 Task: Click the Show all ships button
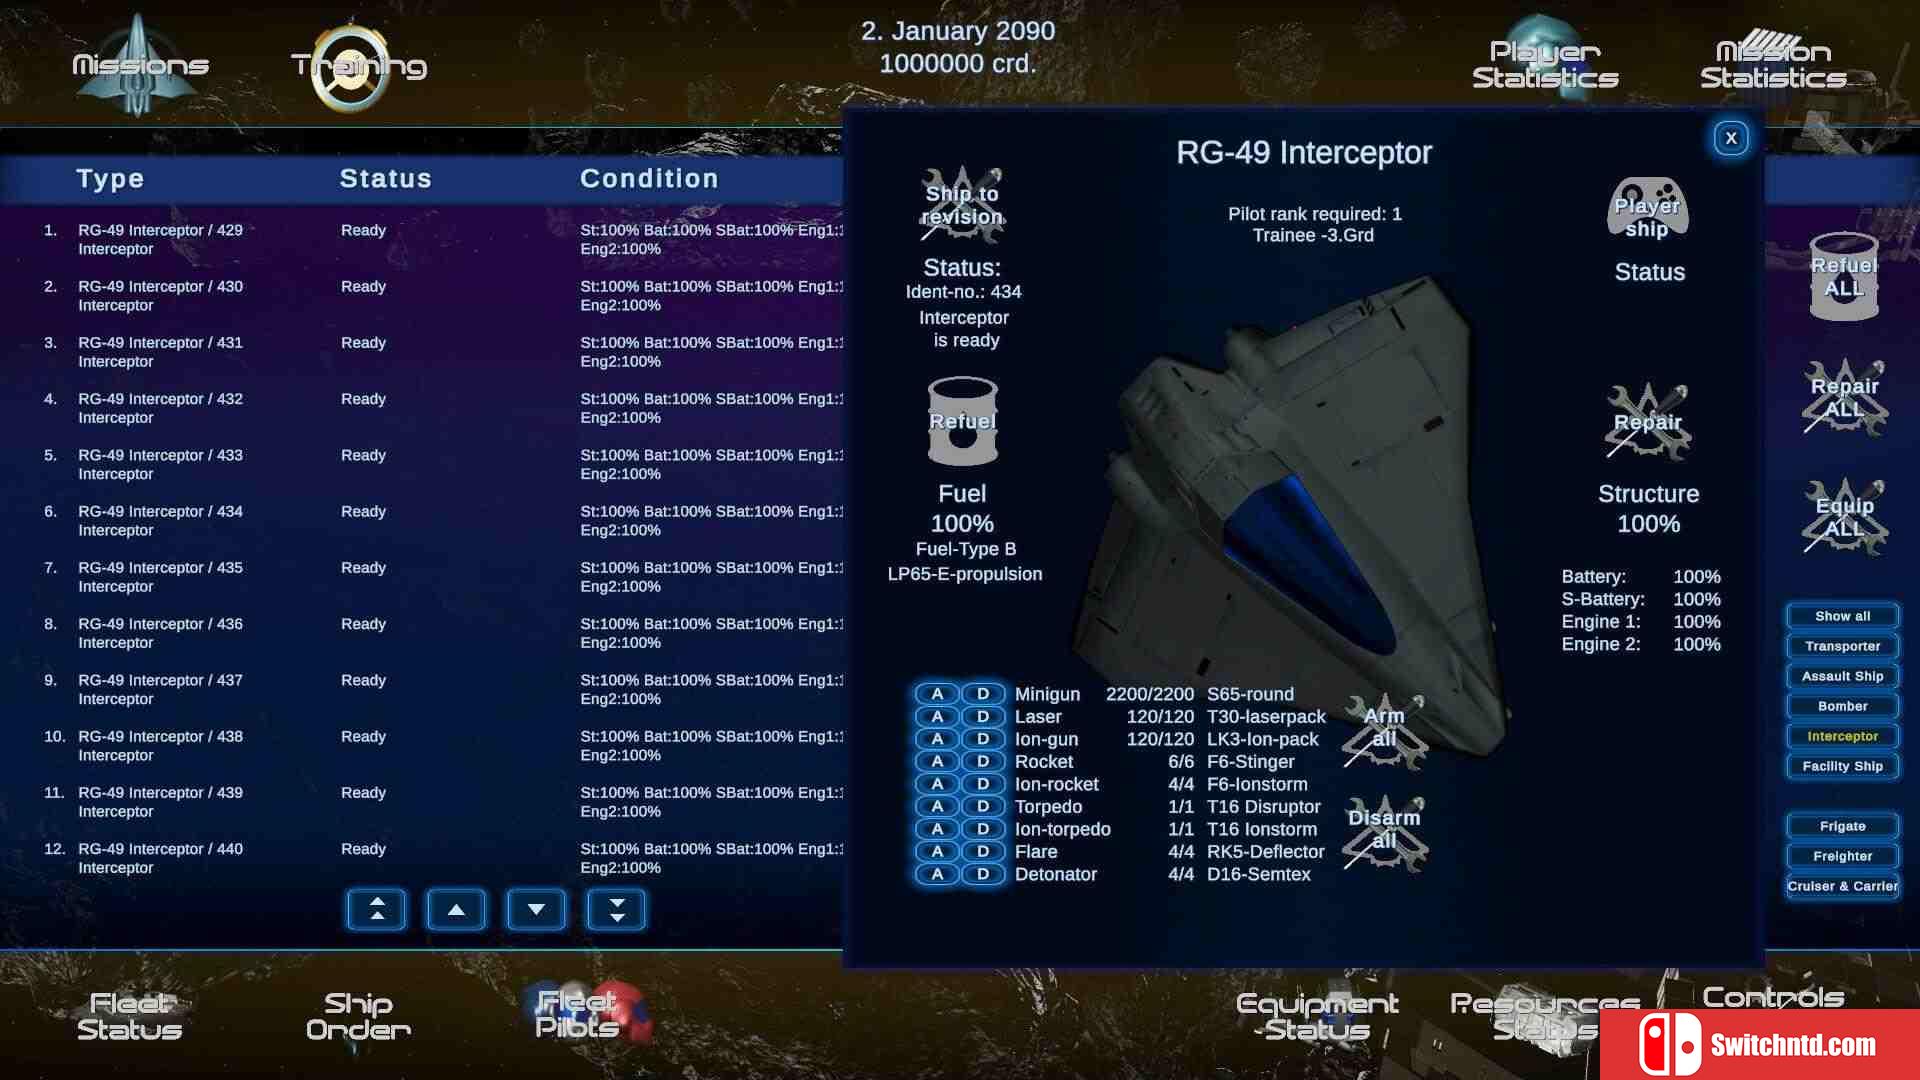[x=1842, y=616]
